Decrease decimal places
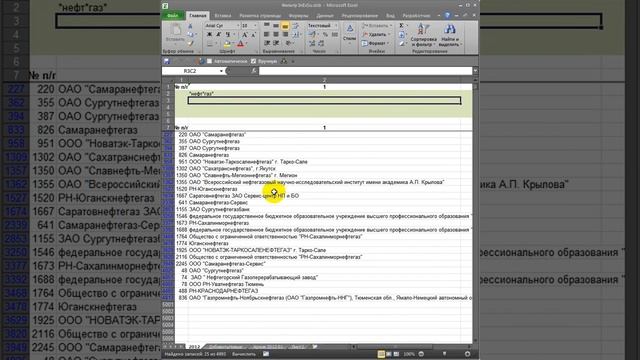Image resolution: width=640 pixels, height=360 pixels. [x=321, y=43]
